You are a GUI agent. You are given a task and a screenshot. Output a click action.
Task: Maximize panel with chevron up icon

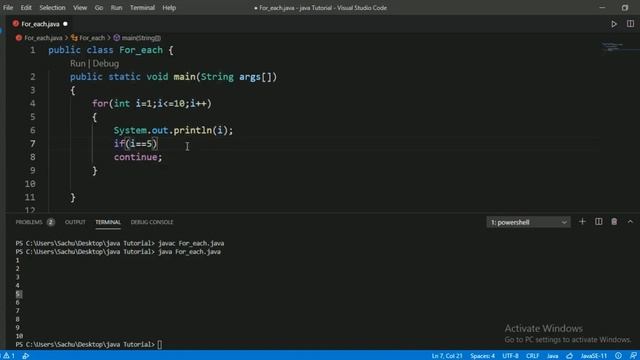click(630, 222)
